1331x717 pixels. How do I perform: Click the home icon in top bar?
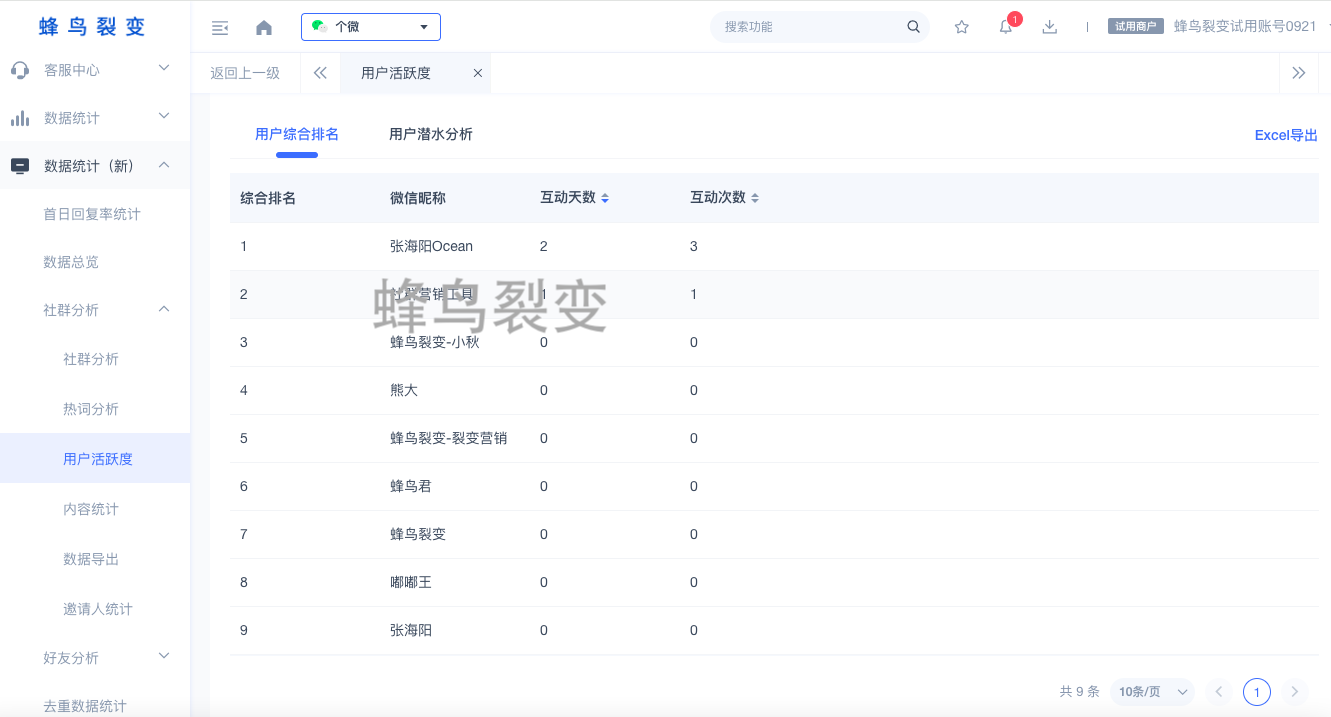(264, 28)
